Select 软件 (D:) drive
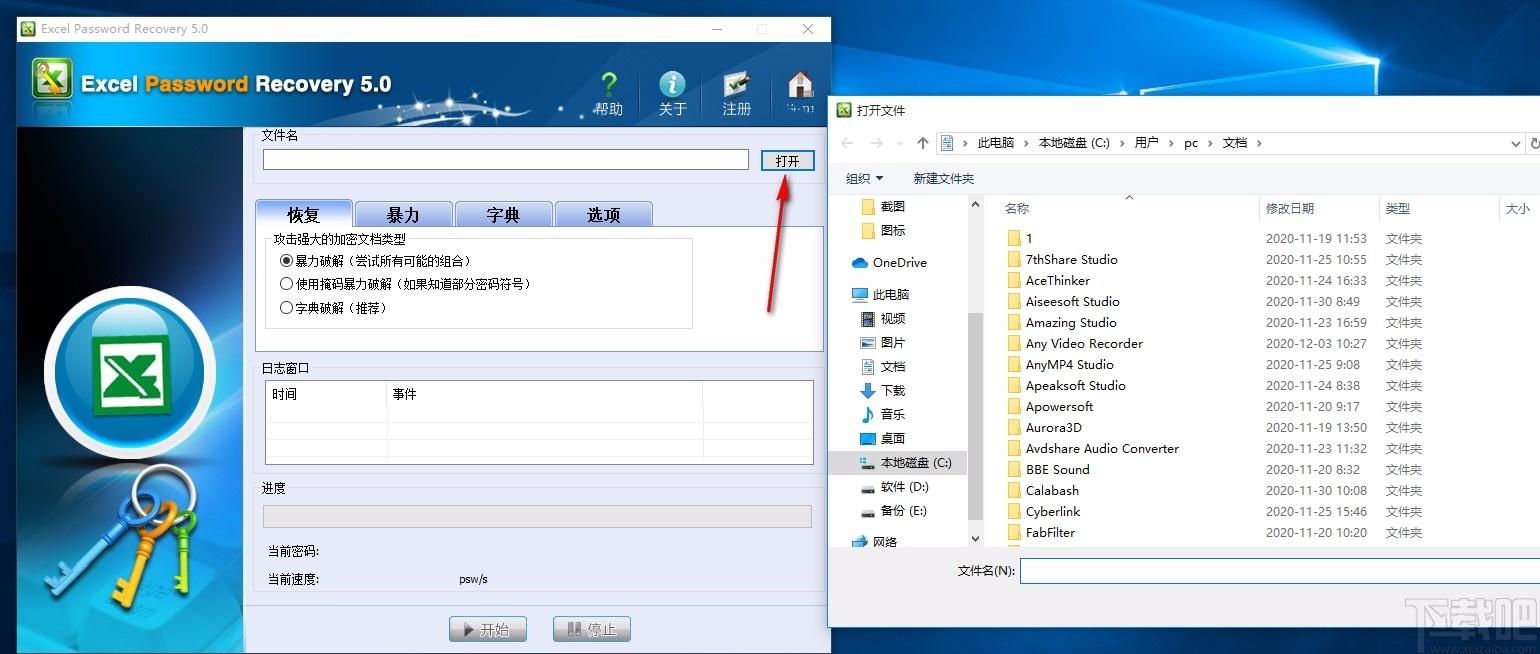The image size is (1540, 654). tap(895, 487)
